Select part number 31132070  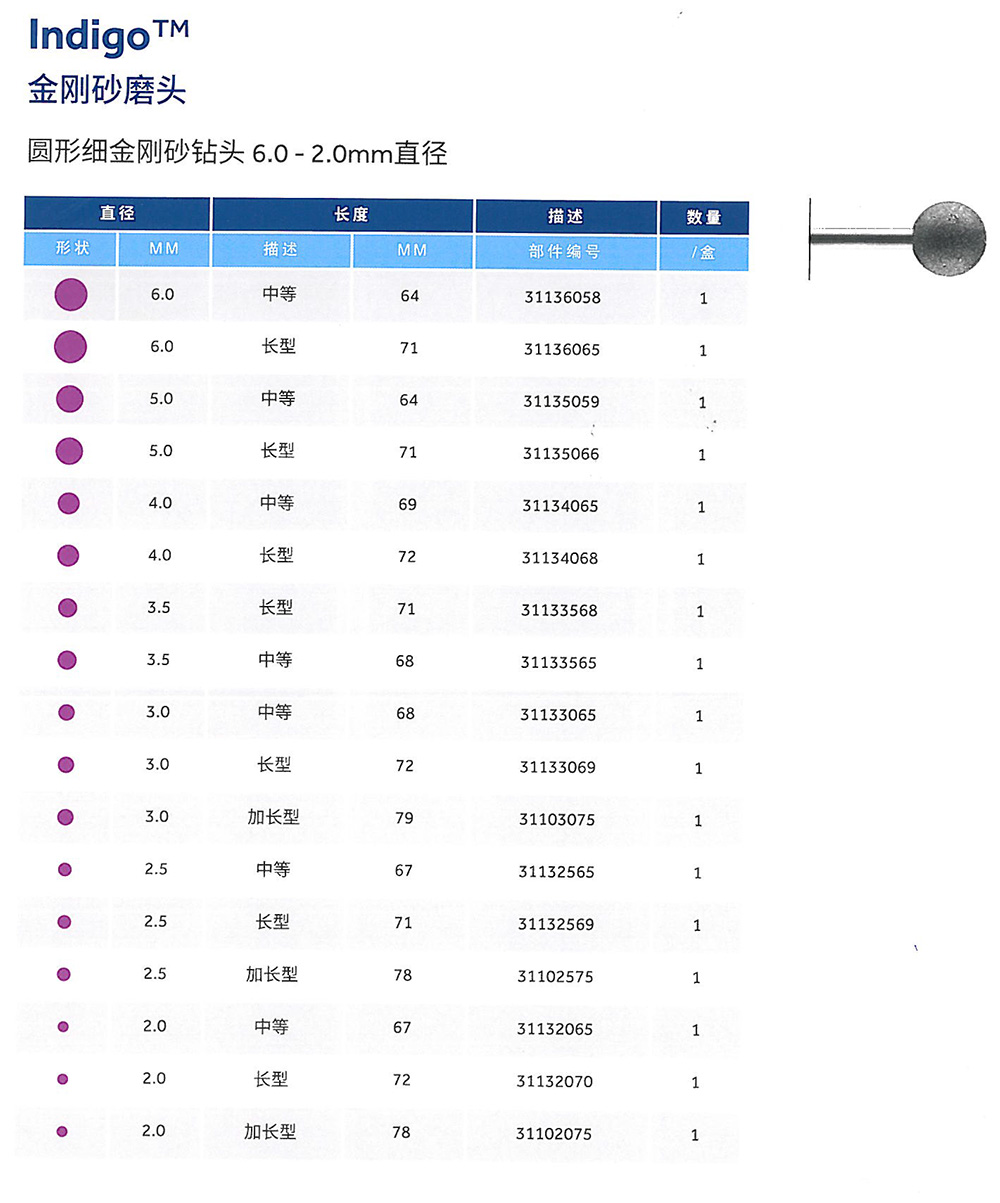click(555, 1081)
